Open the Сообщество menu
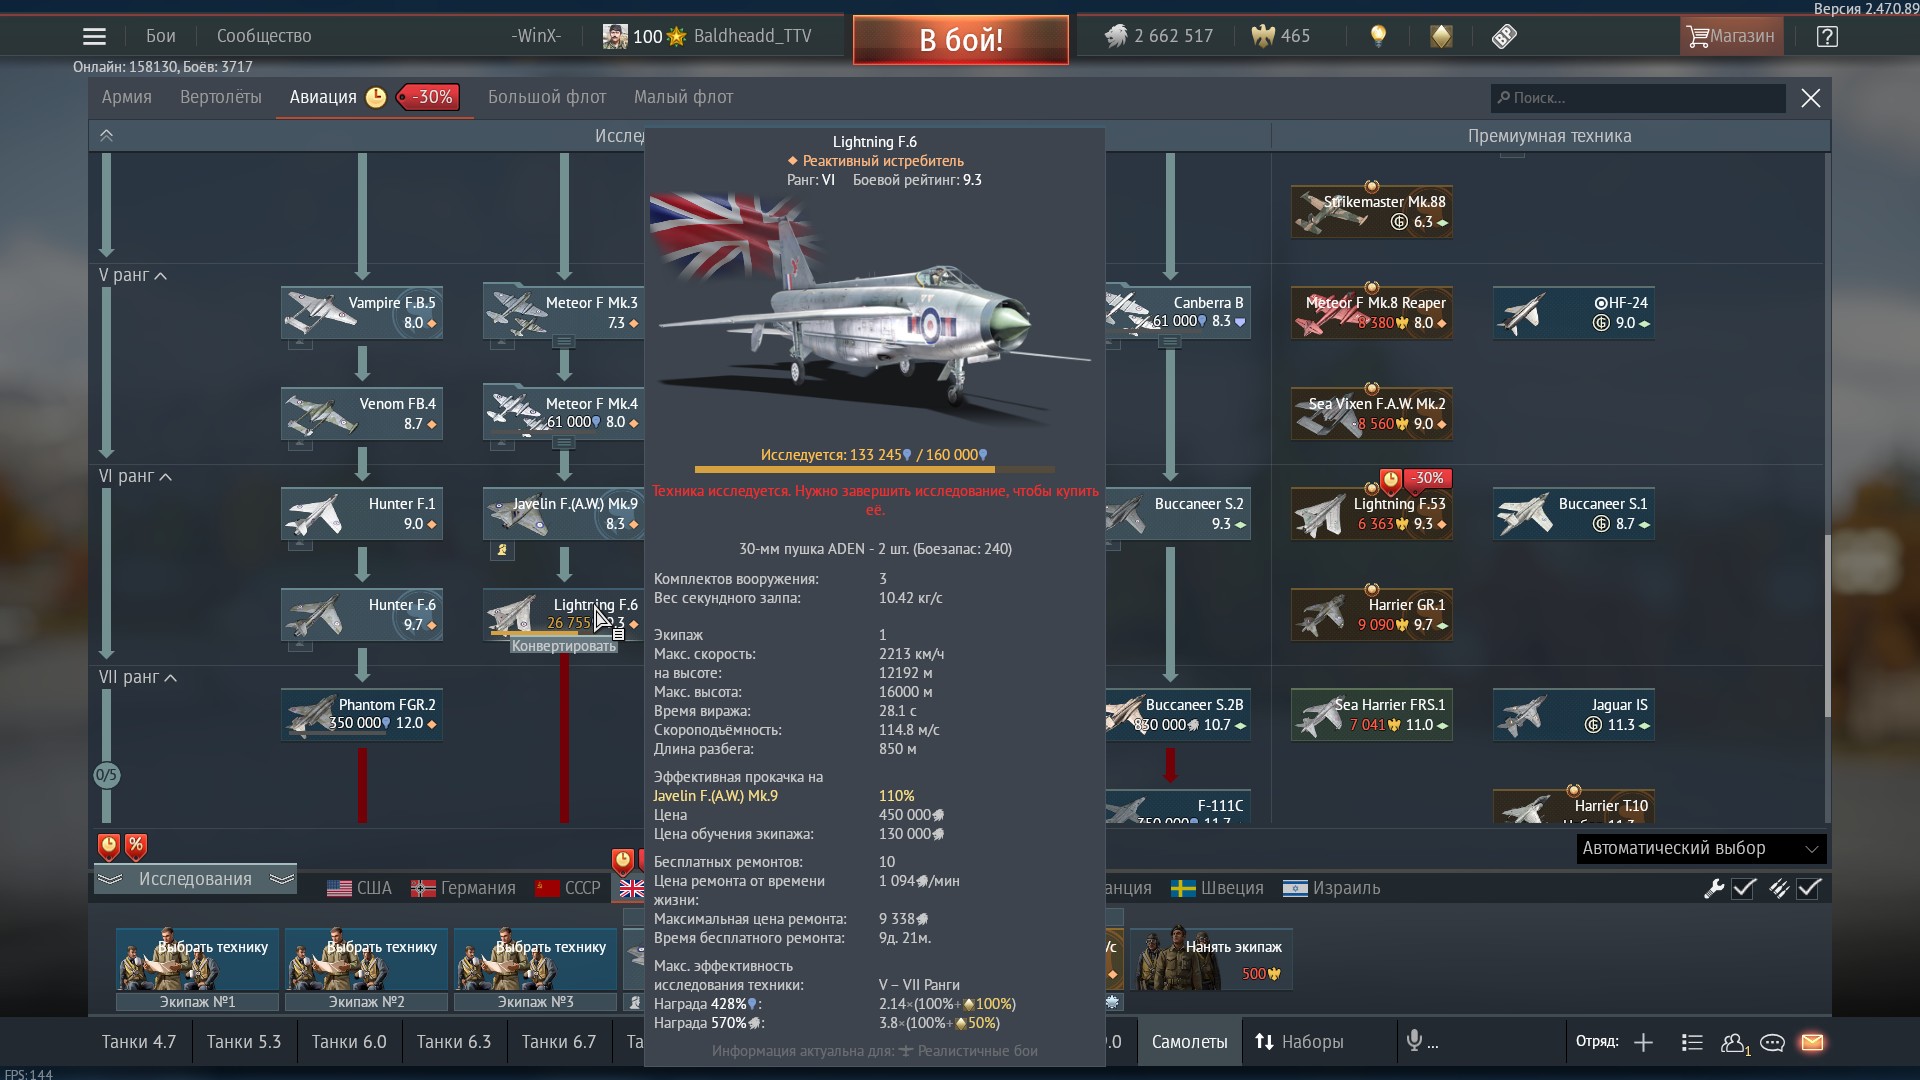 [x=264, y=36]
